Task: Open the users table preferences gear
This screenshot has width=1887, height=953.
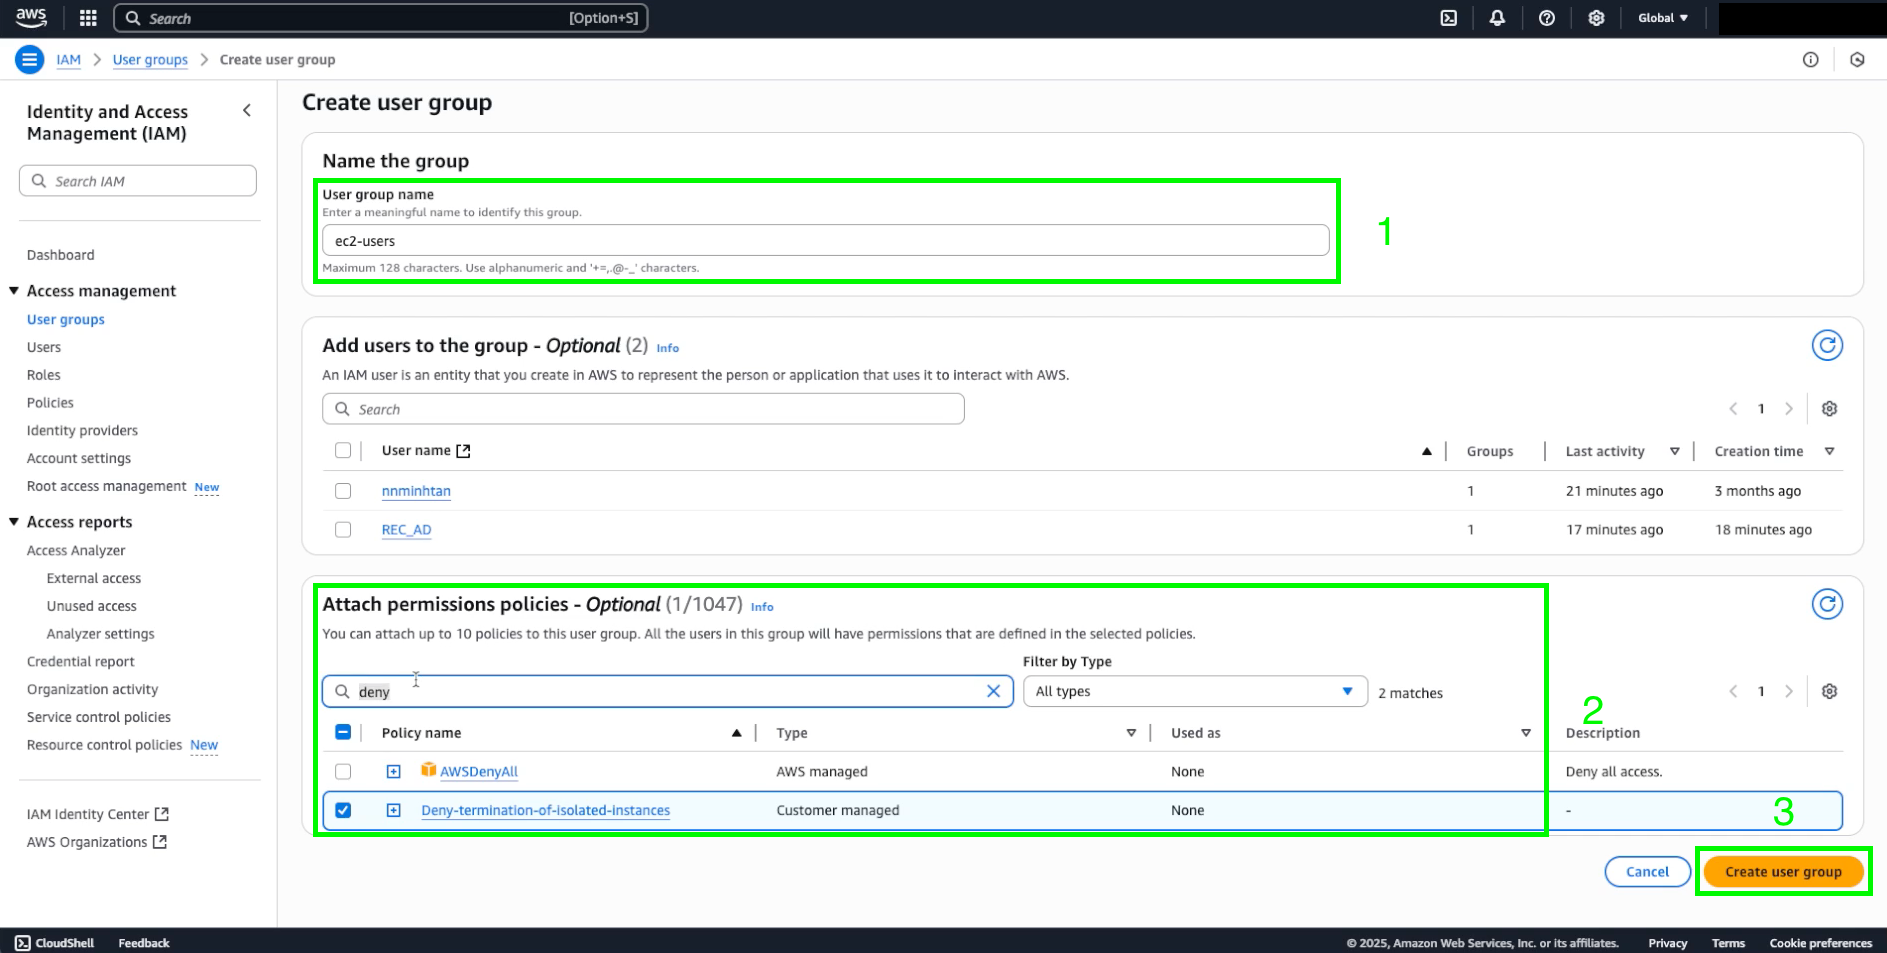Action: tap(1829, 409)
